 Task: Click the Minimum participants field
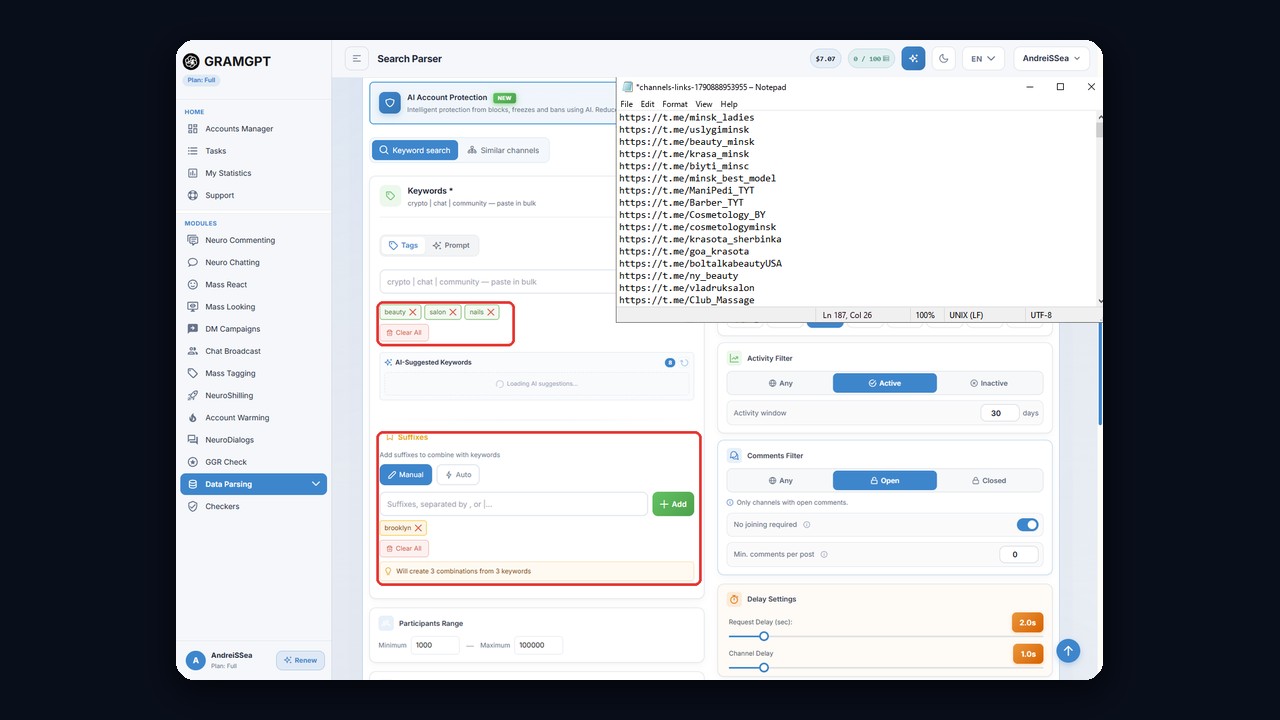coord(435,645)
